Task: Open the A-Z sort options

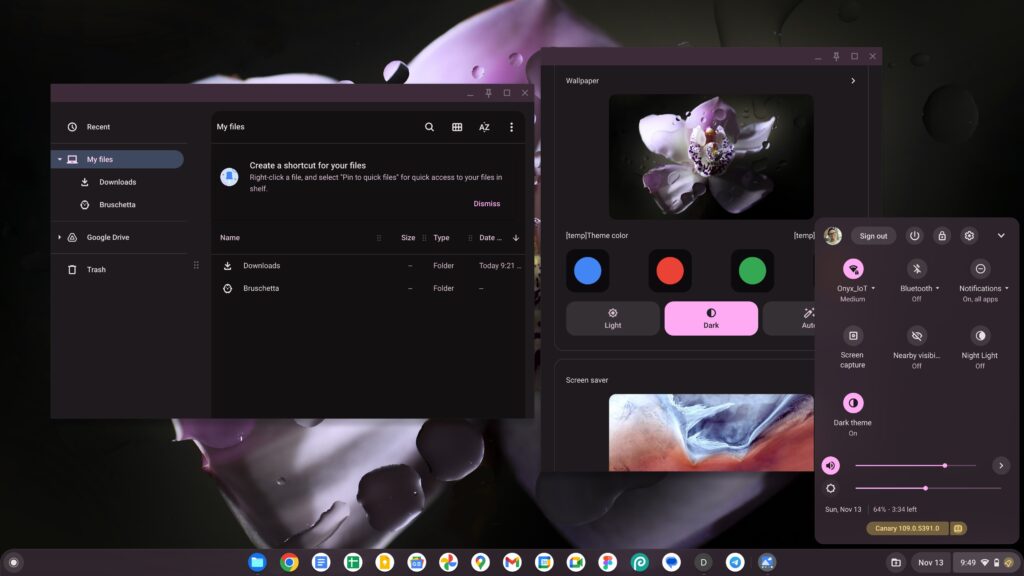Action: pyautogui.click(x=484, y=127)
